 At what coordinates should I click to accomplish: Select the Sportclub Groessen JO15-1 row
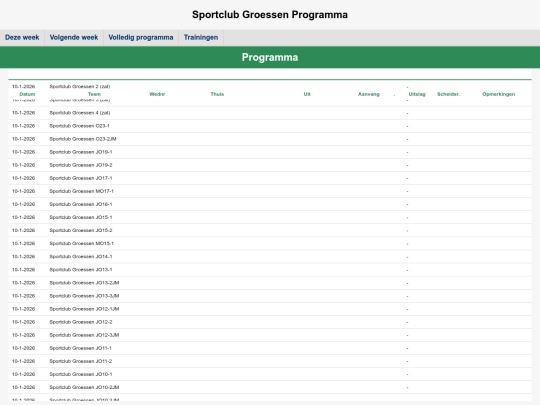270,218
